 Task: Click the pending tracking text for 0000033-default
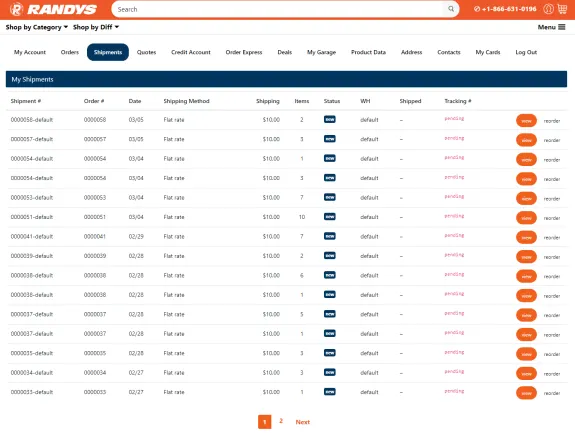pyautogui.click(x=454, y=390)
